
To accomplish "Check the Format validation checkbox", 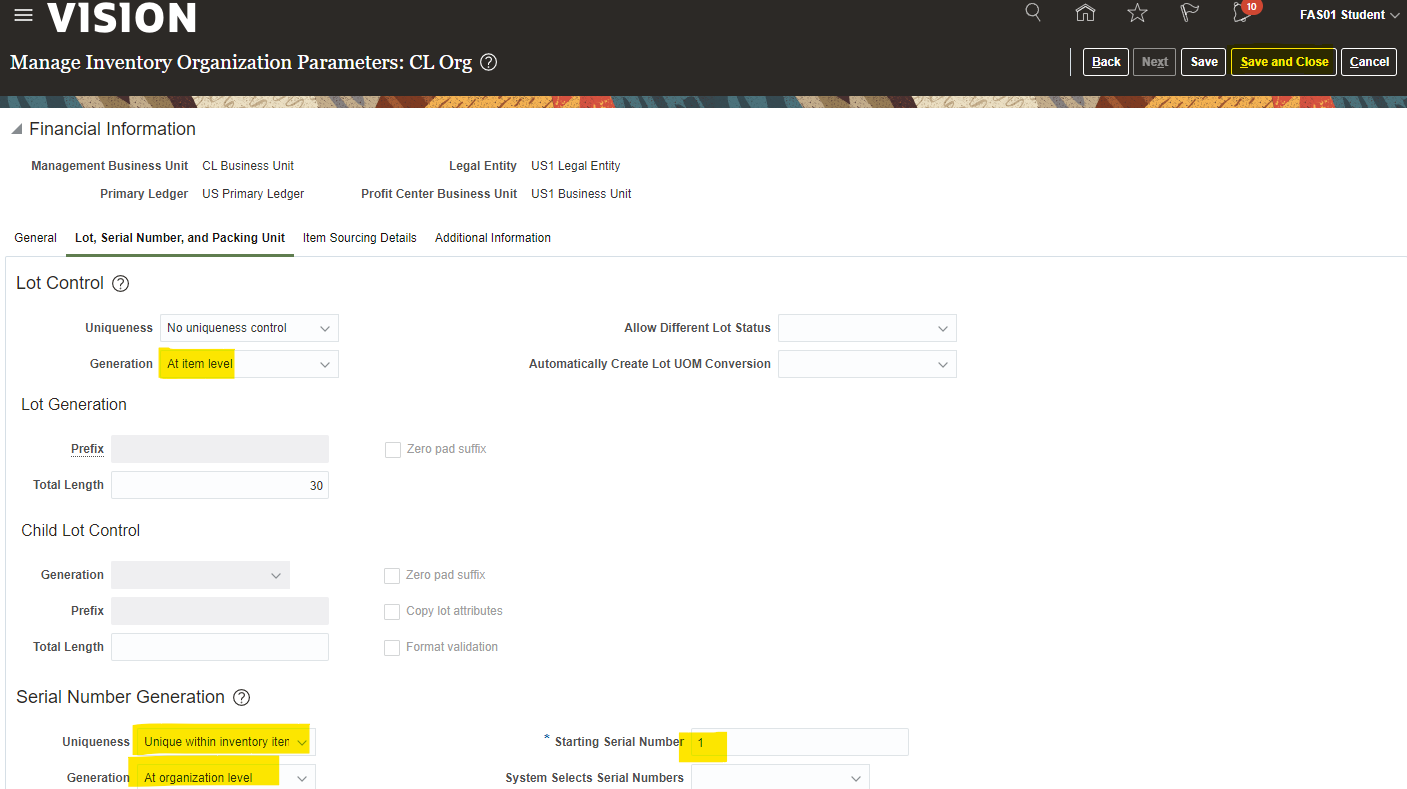I will tap(393, 648).
